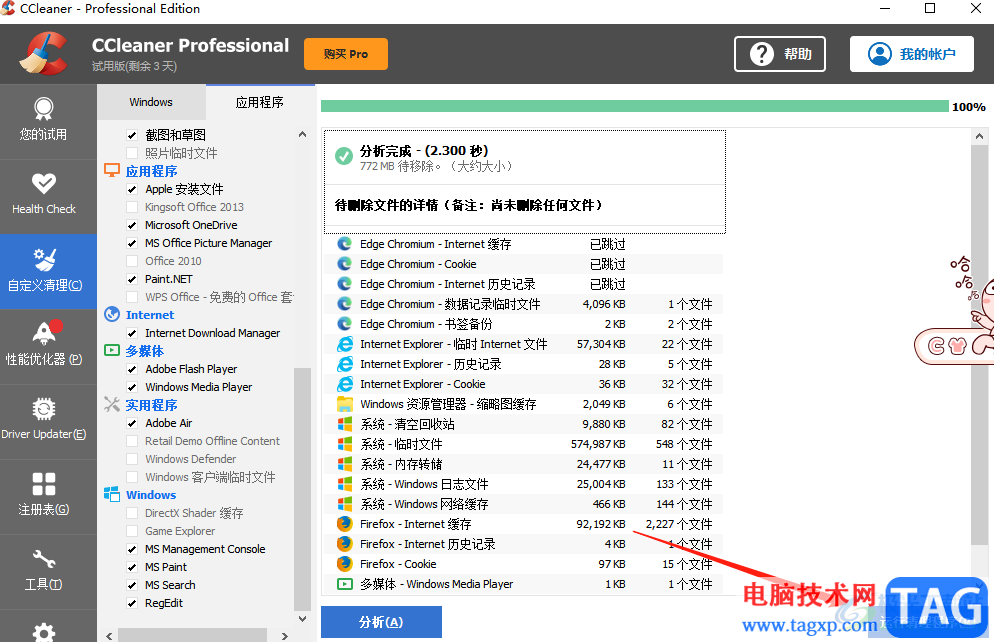
Task: Select the Internet category heading
Action: click(150, 314)
